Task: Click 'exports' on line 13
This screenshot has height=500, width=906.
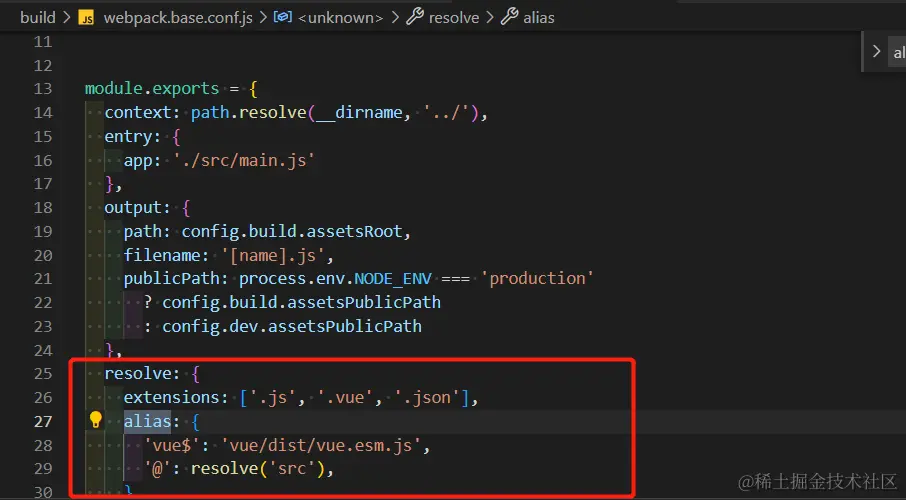Action: click(186, 88)
